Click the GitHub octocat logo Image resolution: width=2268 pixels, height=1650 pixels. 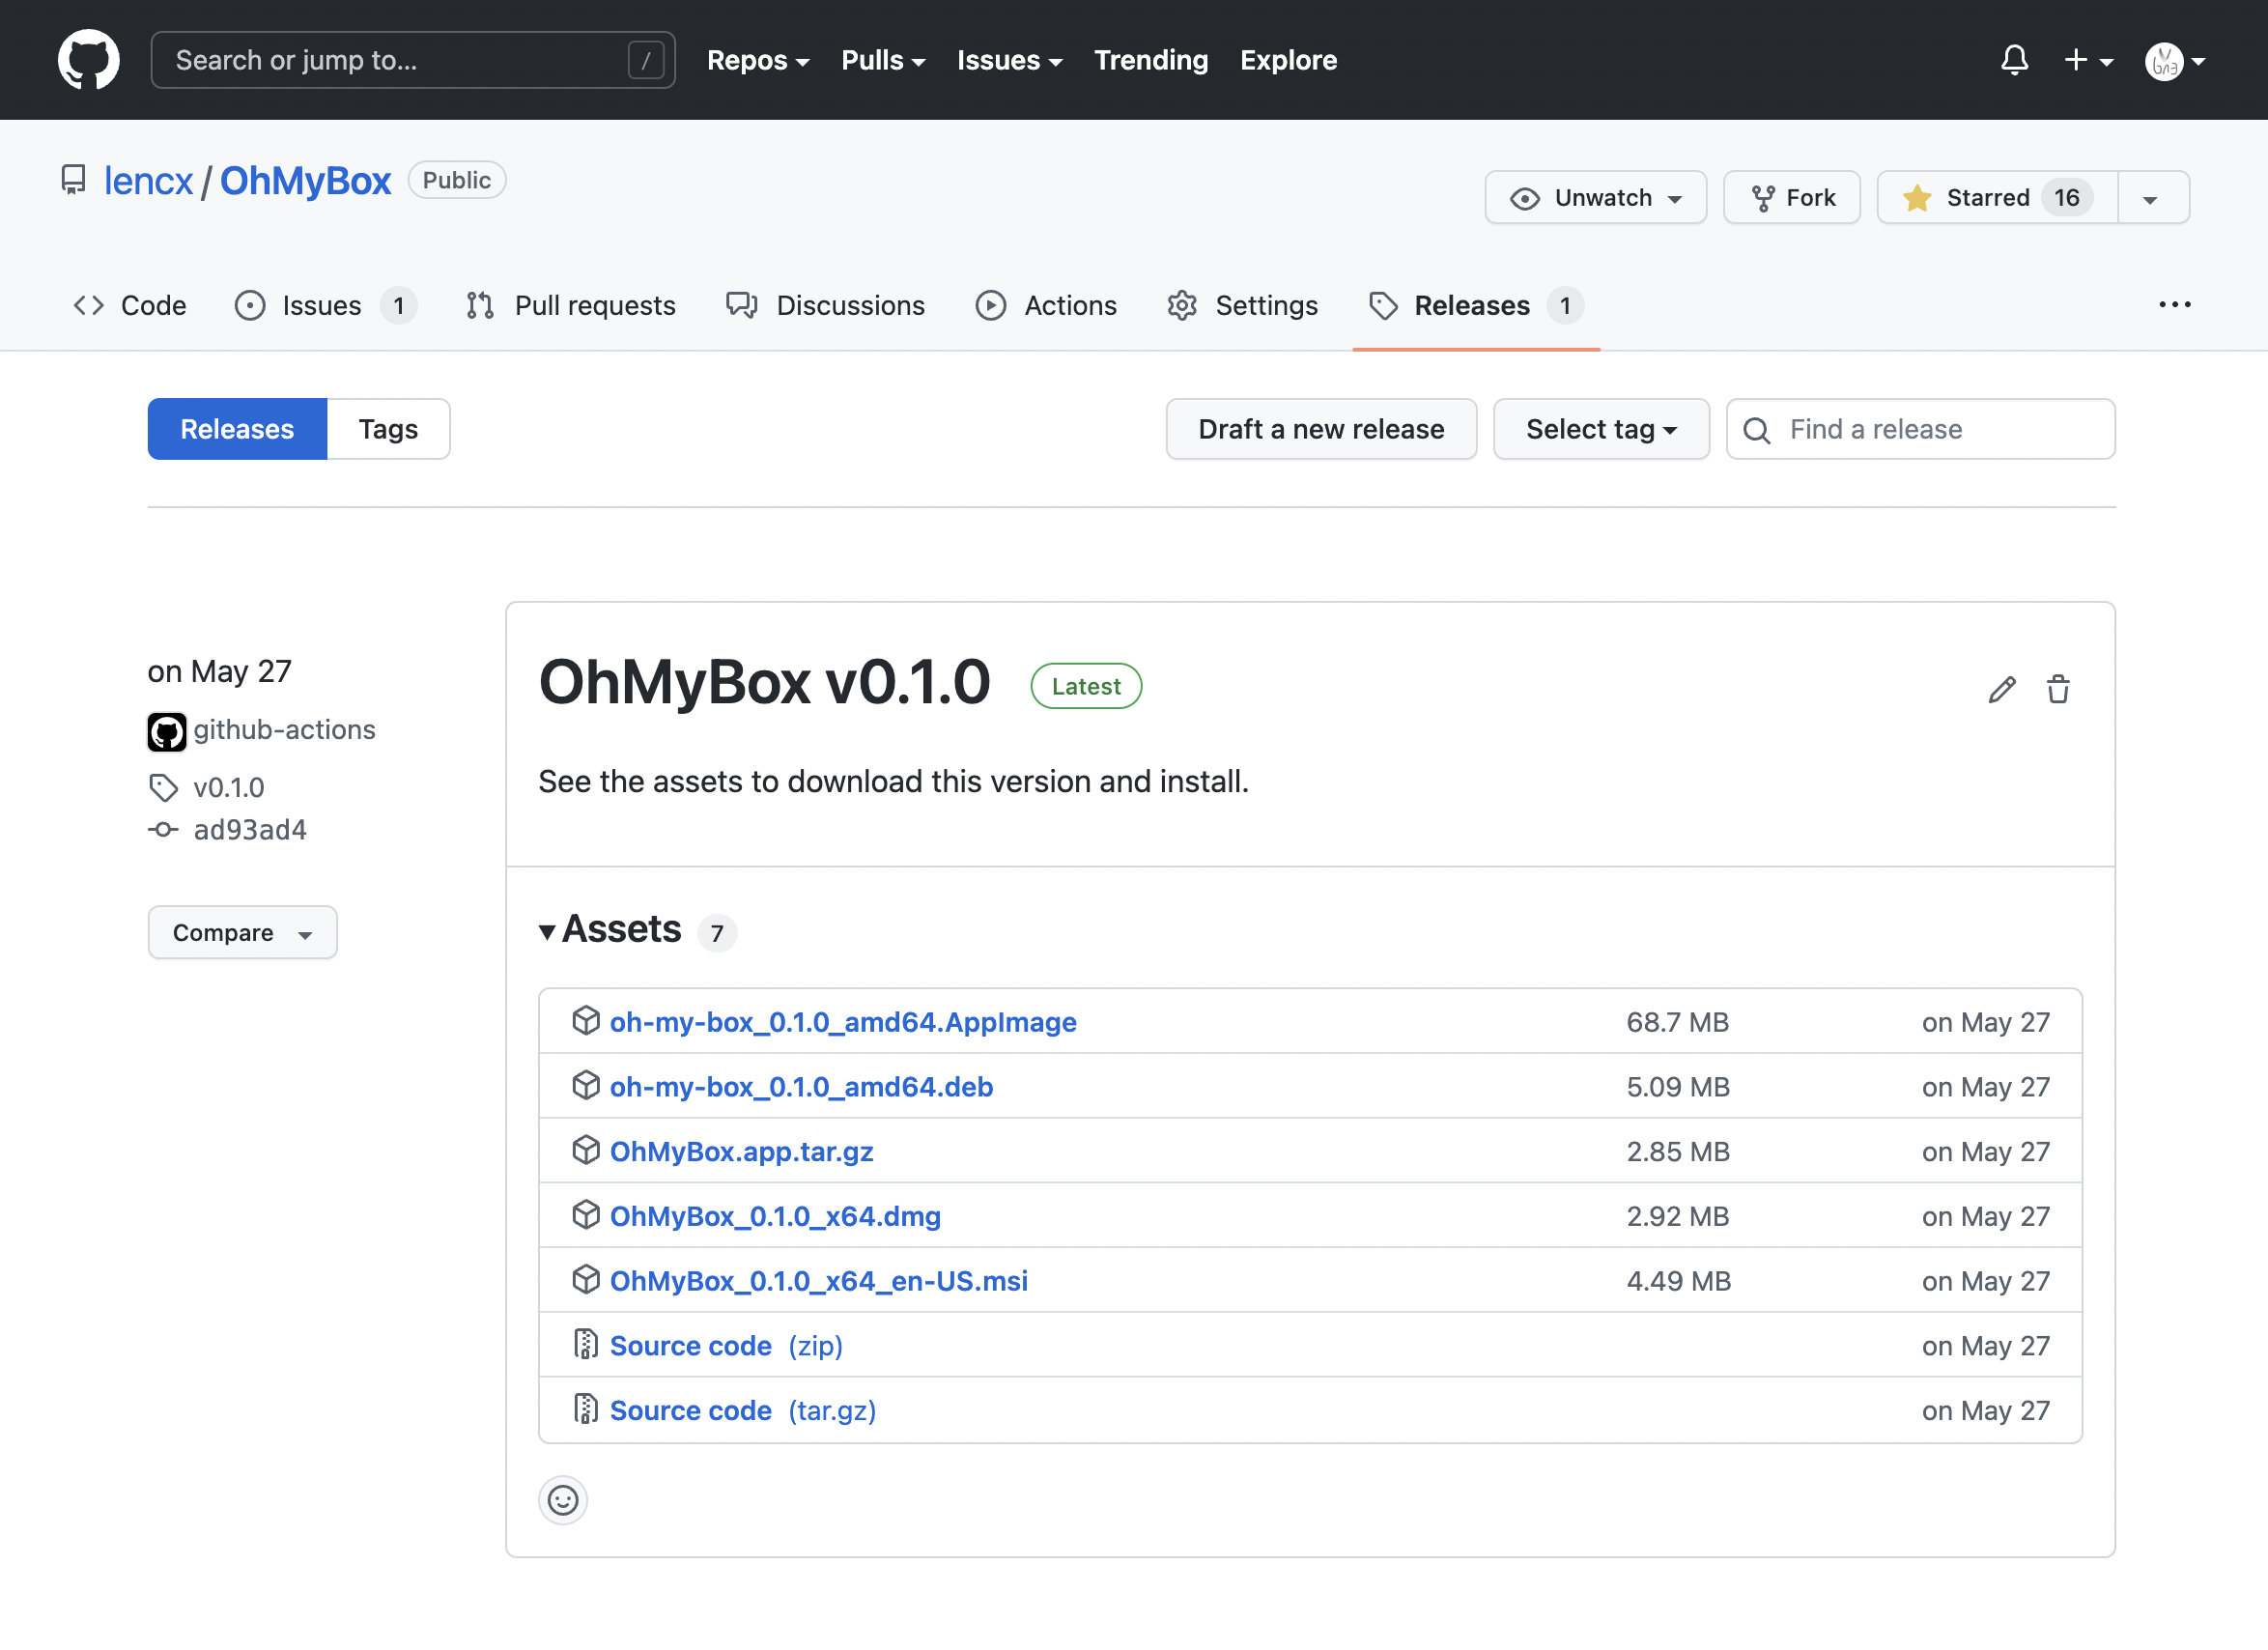pyautogui.click(x=89, y=58)
